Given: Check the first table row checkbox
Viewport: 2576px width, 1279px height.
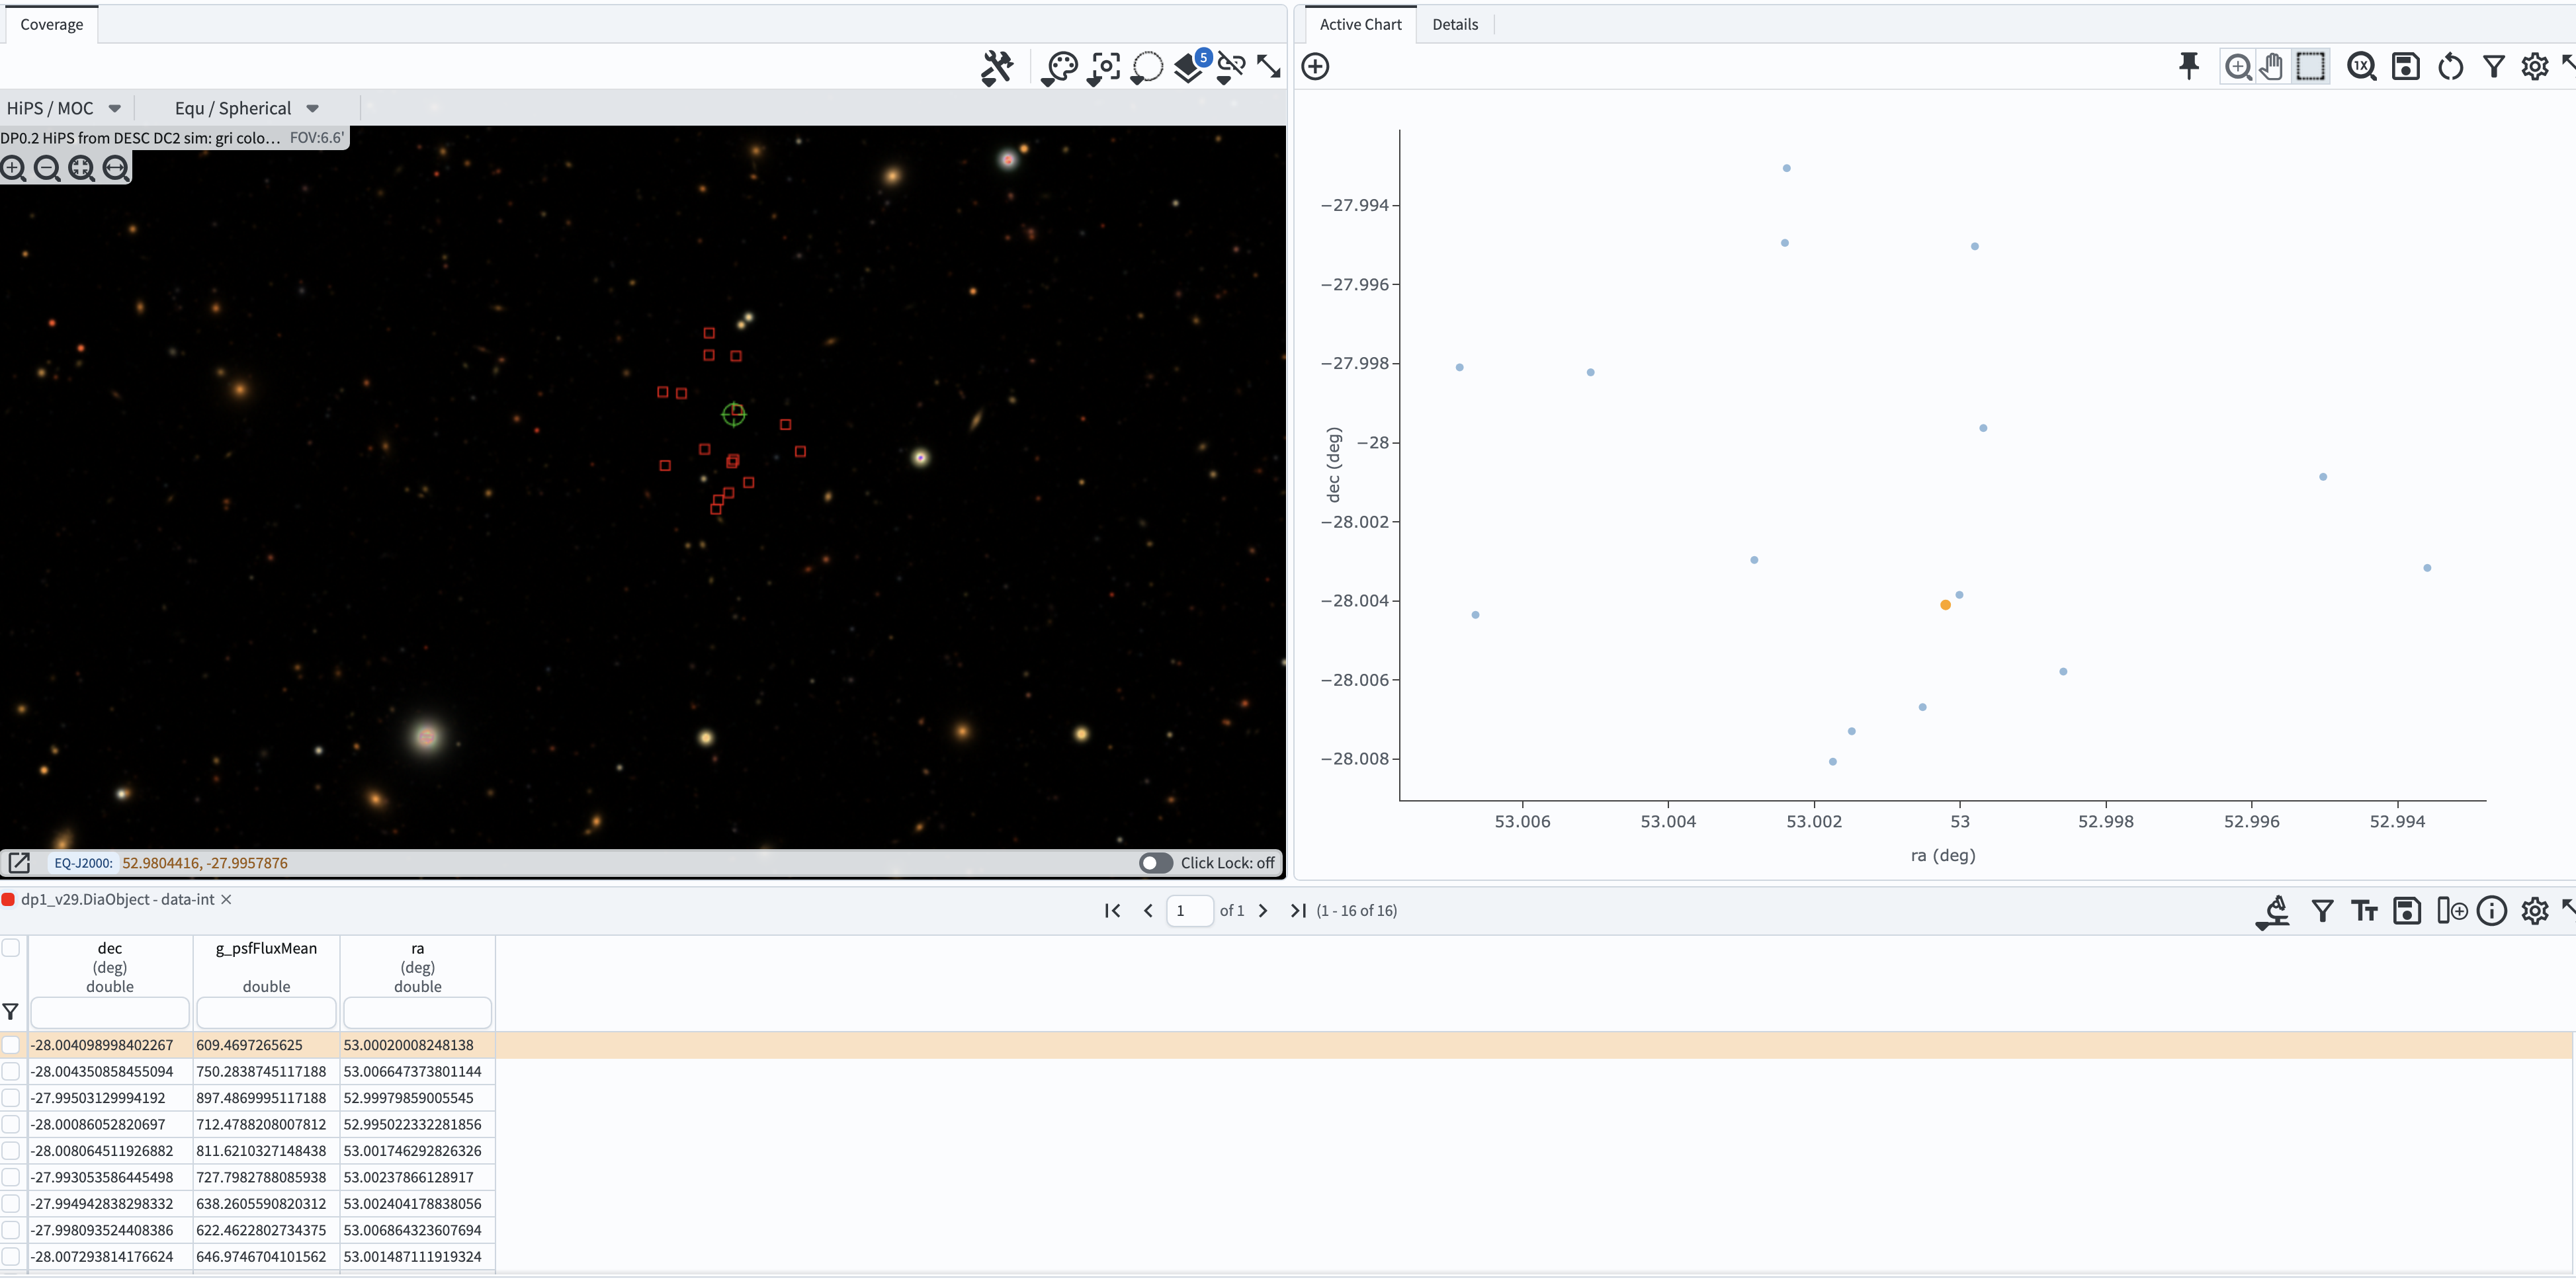Looking at the screenshot, I should click(11, 1044).
